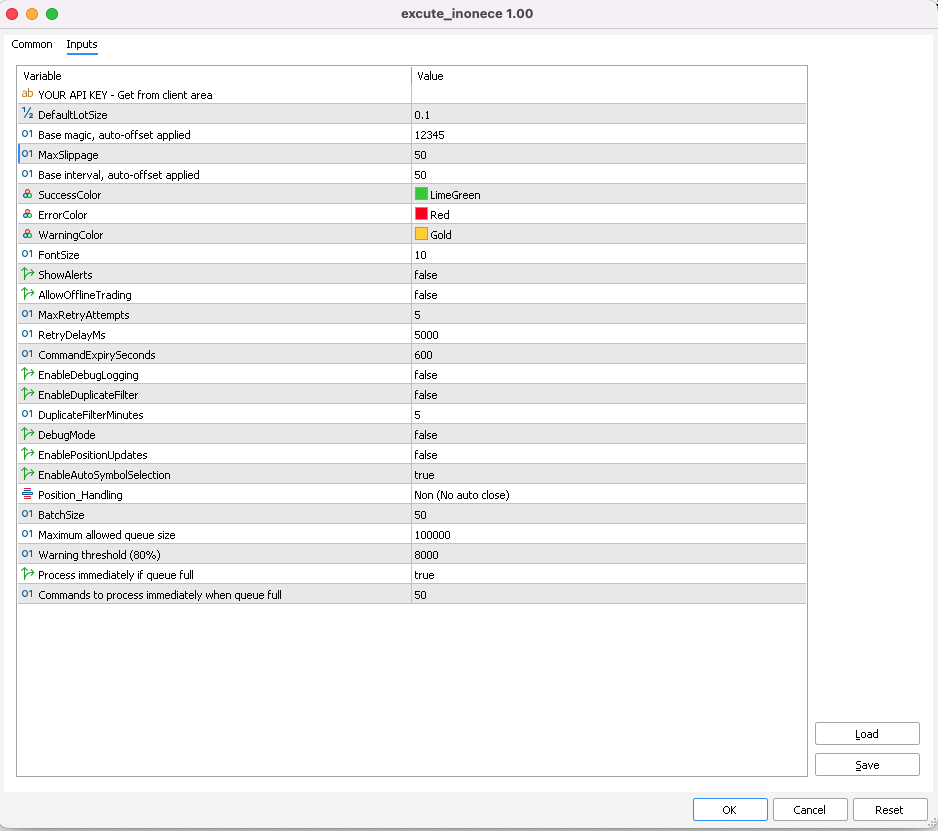Click the integer icon beside BatchSize
Image resolution: width=938 pixels, height=831 pixels.
(x=27, y=515)
